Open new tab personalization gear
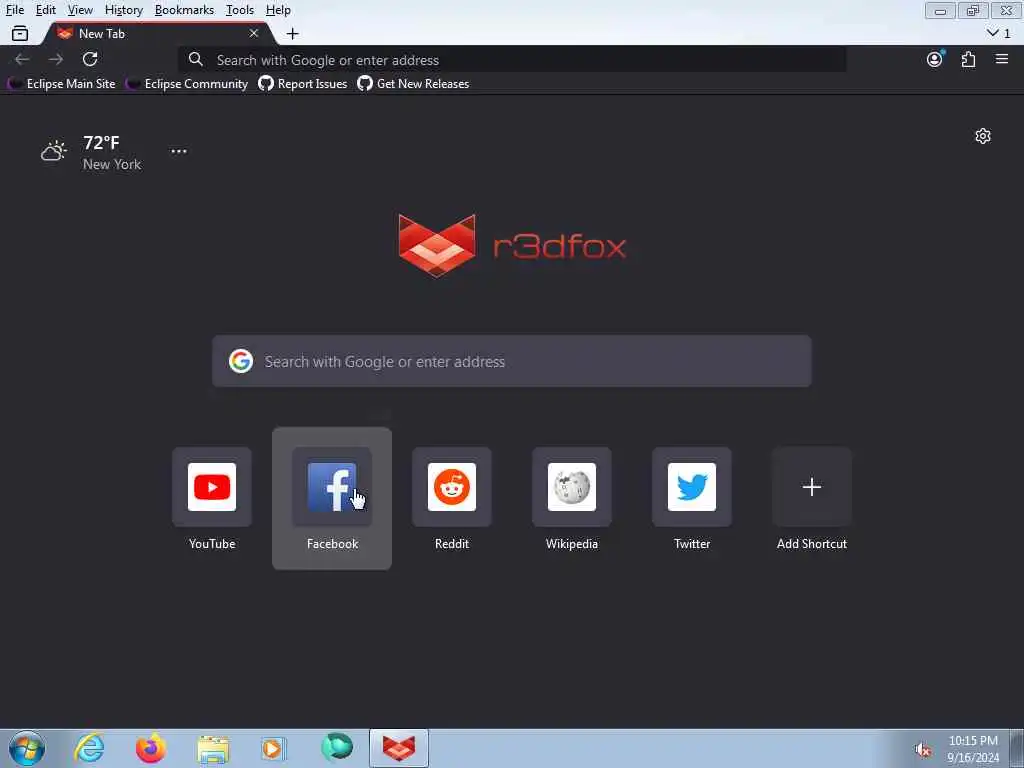Viewport: 1024px width, 768px height. (983, 136)
